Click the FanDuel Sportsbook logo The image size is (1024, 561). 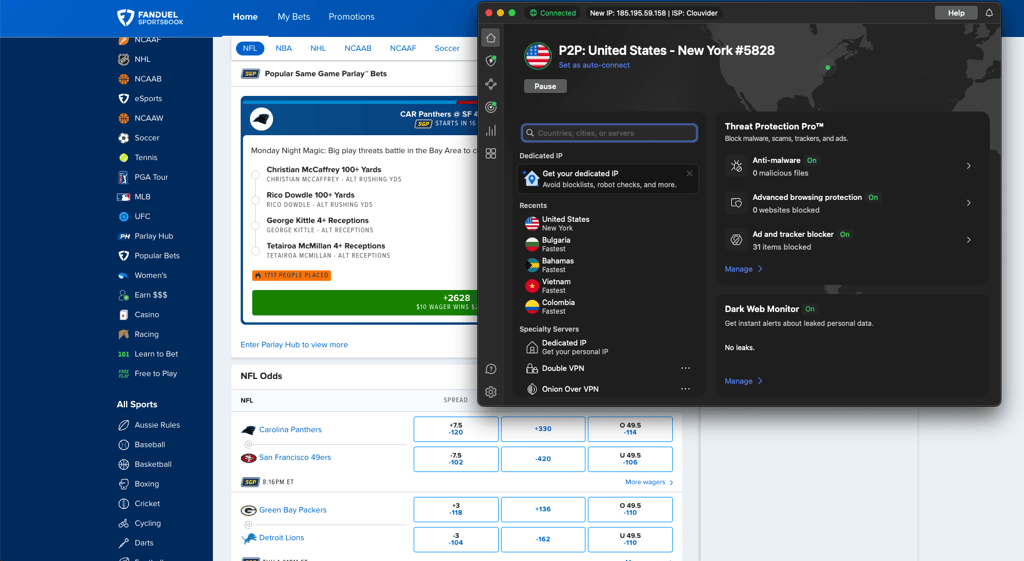[x=150, y=17]
